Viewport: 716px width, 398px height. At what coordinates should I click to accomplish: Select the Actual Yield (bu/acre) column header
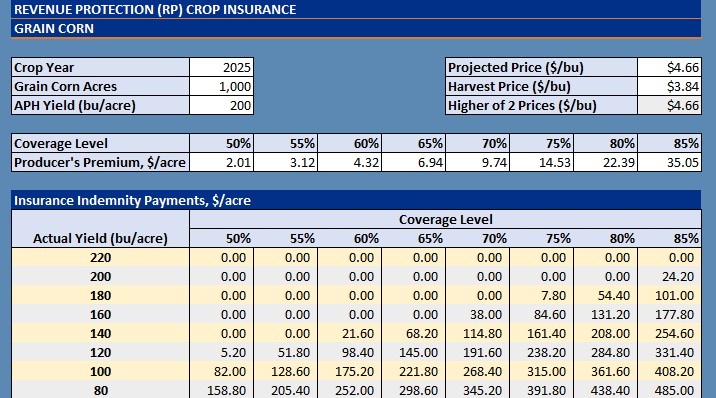pyautogui.click(x=100, y=238)
